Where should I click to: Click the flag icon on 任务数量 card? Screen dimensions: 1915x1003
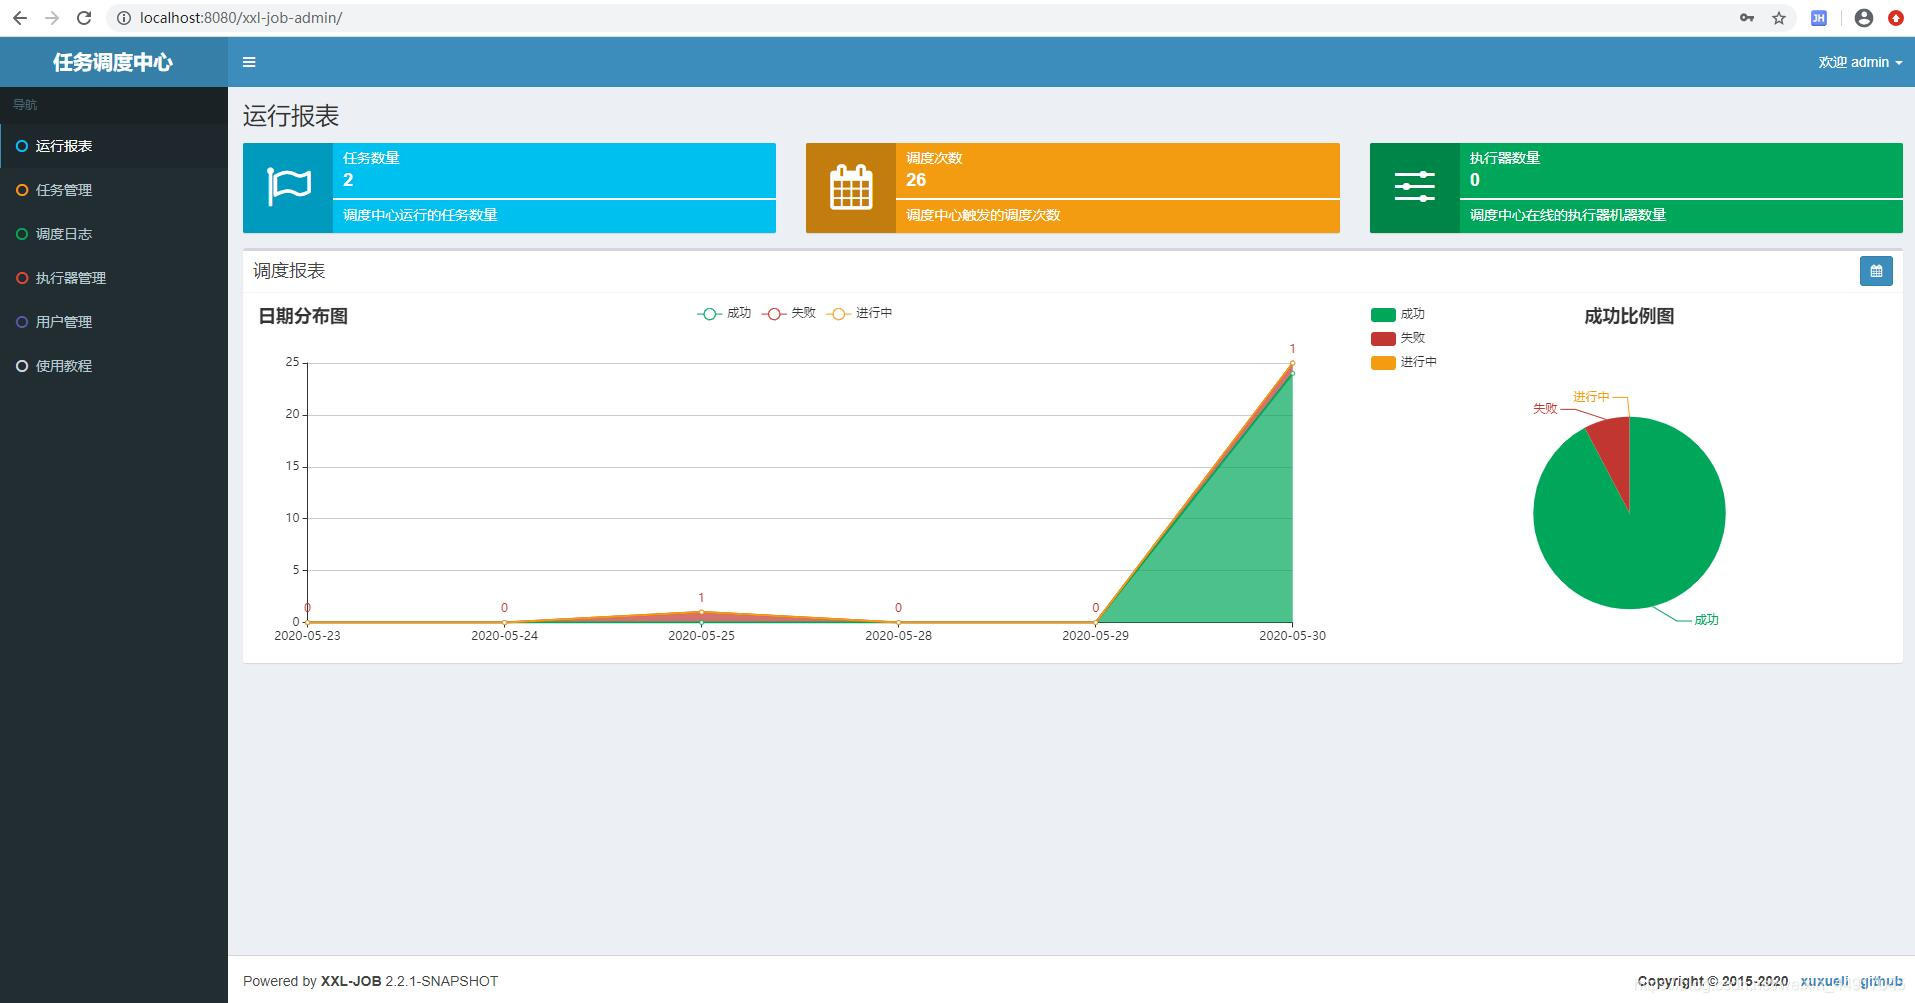pyautogui.click(x=288, y=188)
